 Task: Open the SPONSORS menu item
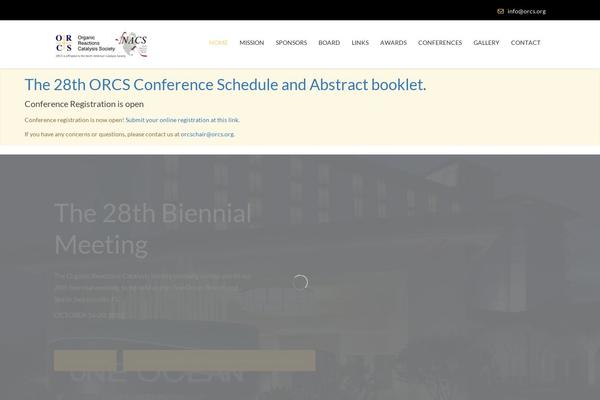pos(291,42)
